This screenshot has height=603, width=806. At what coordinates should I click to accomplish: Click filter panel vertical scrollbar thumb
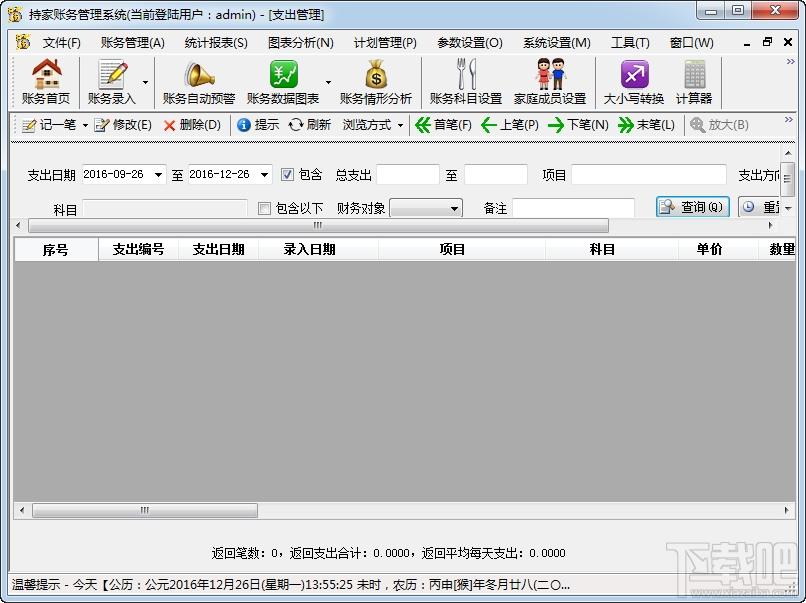787,179
